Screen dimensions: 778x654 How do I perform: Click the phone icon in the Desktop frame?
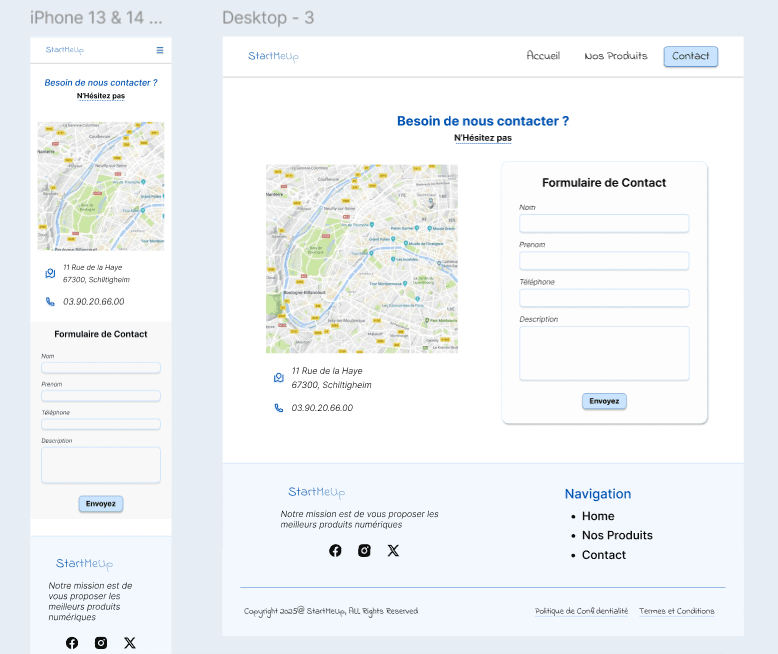pos(279,408)
